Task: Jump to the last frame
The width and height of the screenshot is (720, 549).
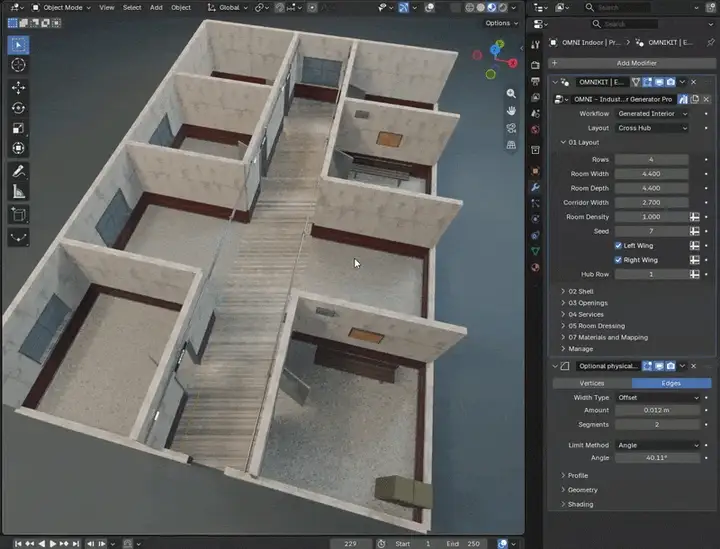Action: click(x=76, y=543)
